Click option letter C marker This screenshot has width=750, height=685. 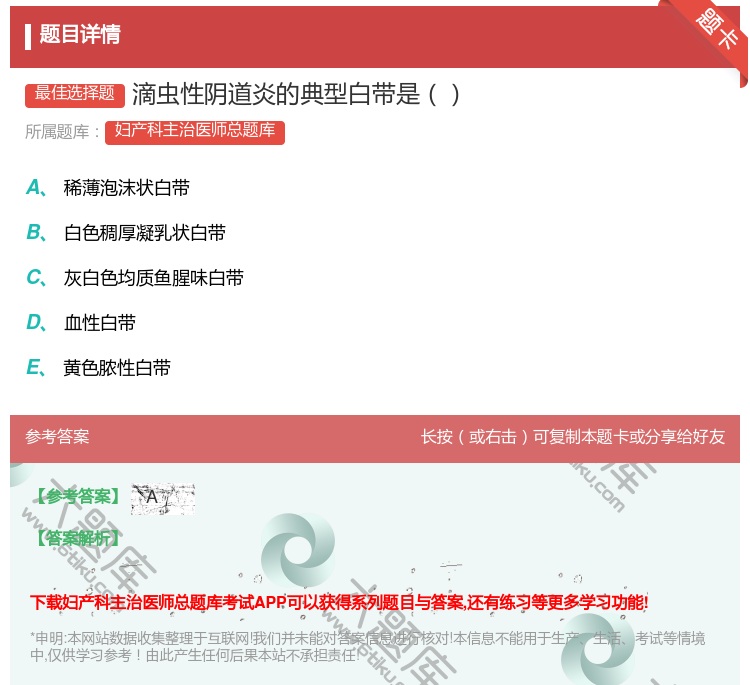click(x=34, y=278)
